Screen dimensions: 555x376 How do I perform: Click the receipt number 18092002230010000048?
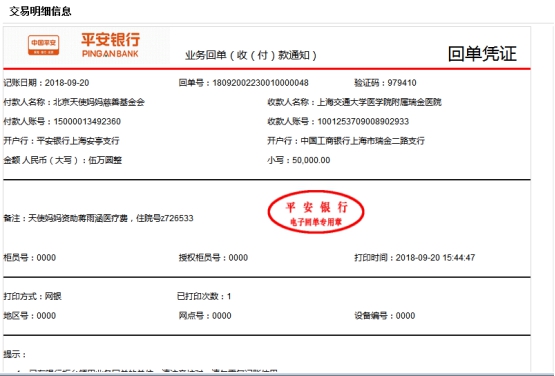(261, 83)
